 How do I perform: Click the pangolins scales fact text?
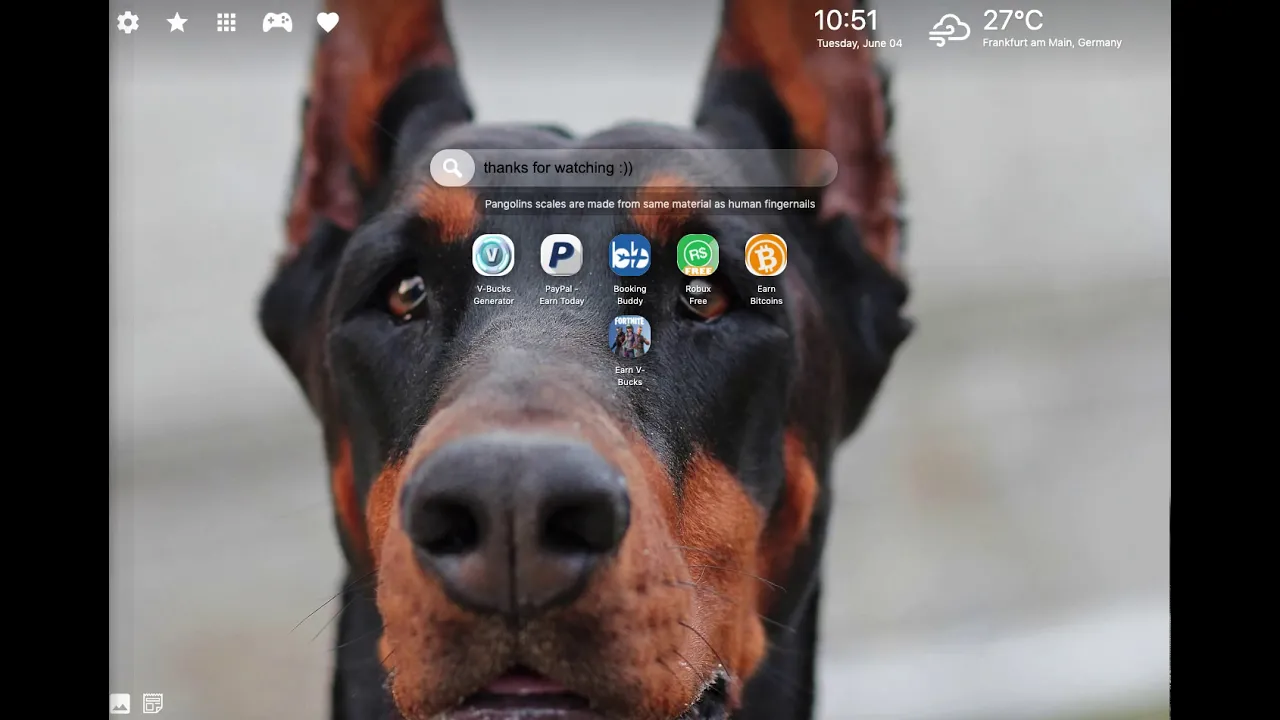650,204
